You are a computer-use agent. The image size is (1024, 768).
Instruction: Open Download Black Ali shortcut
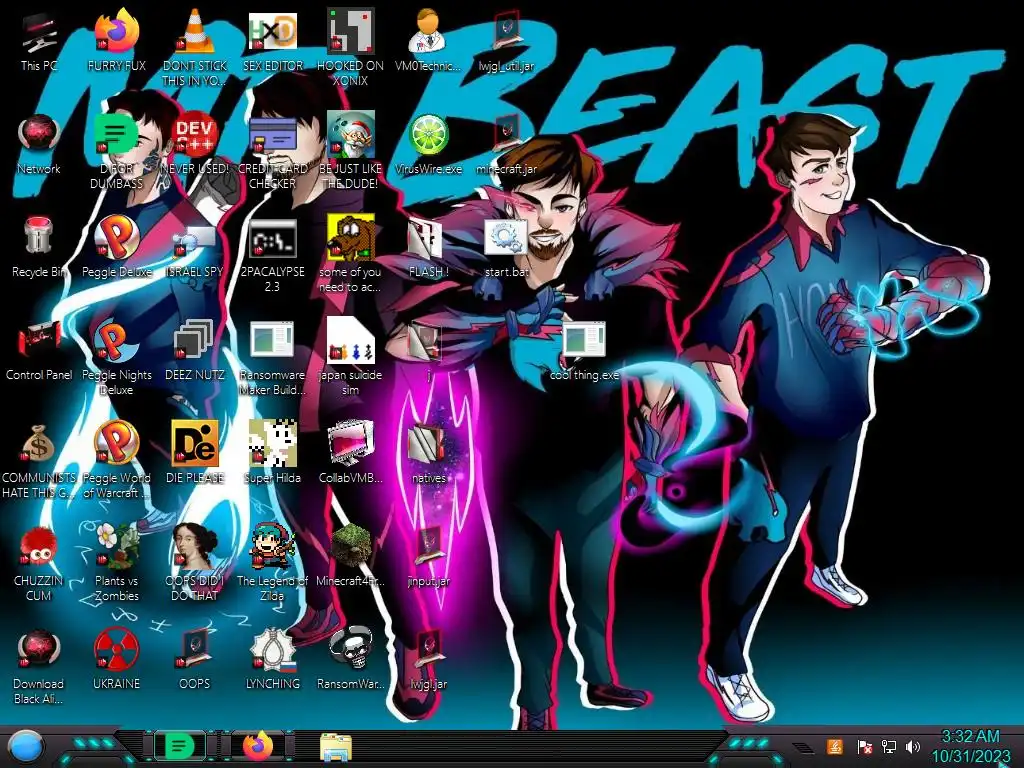[x=39, y=650]
